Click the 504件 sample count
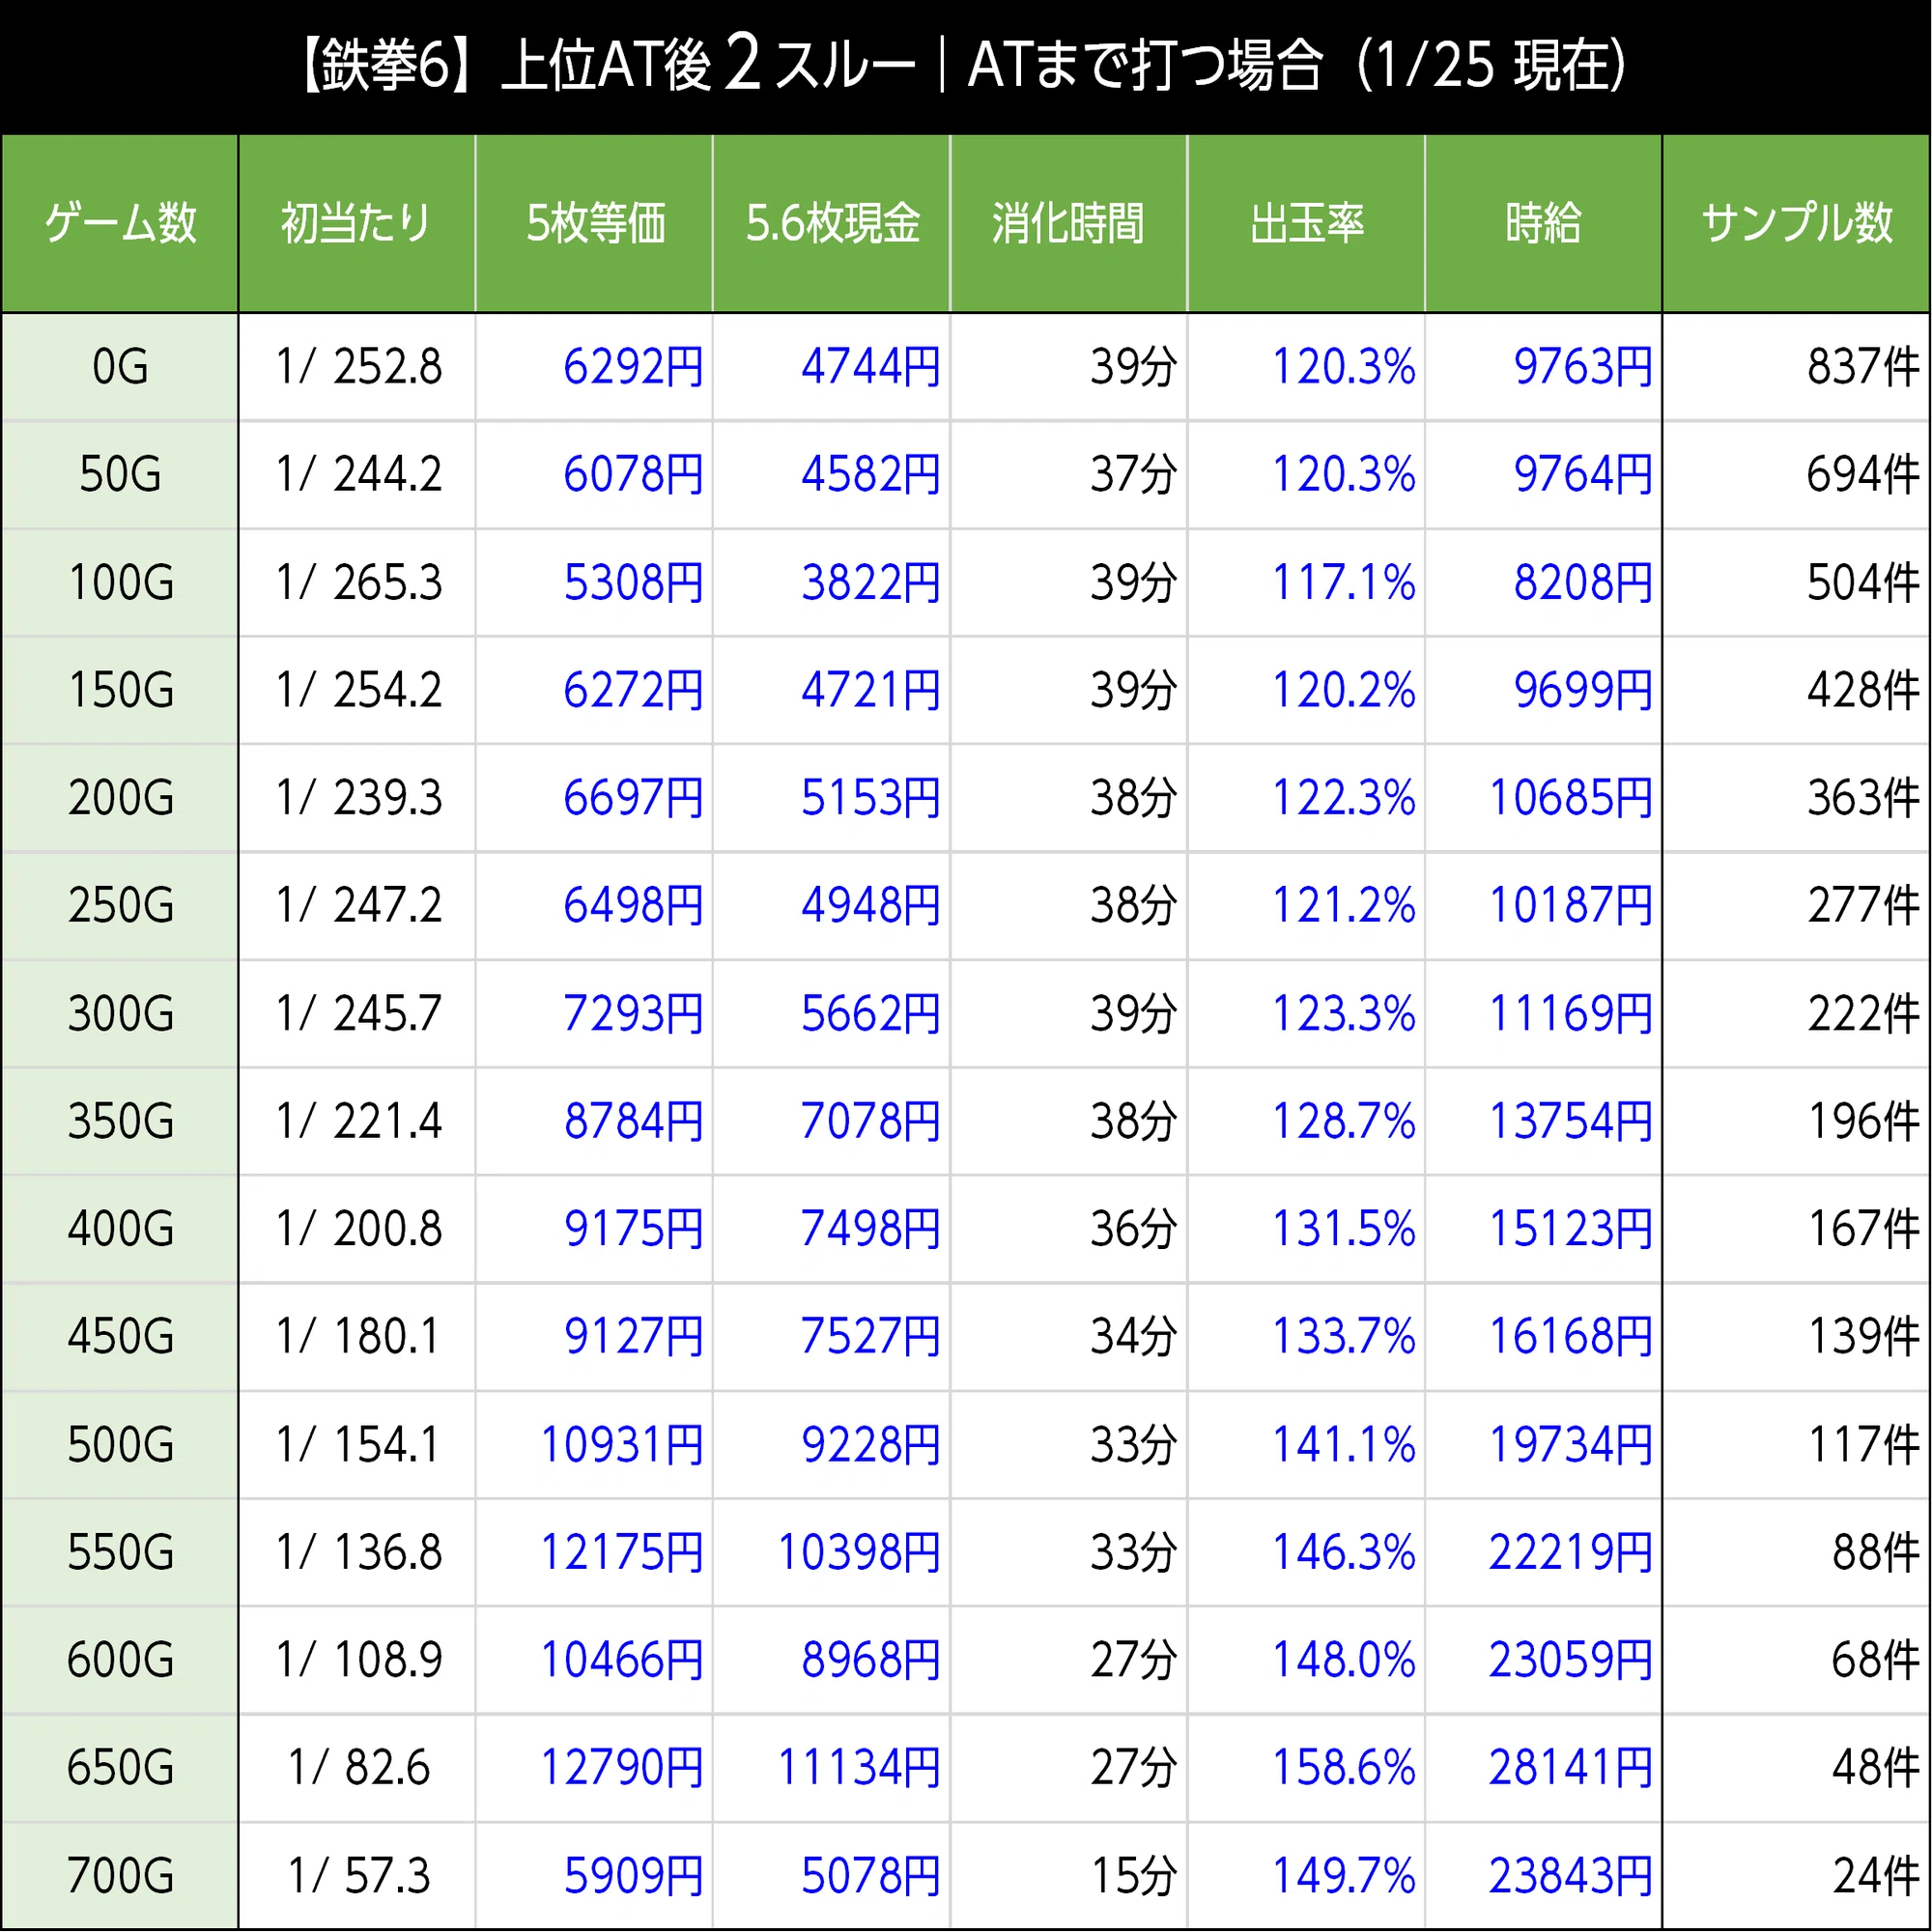 pos(1863,583)
